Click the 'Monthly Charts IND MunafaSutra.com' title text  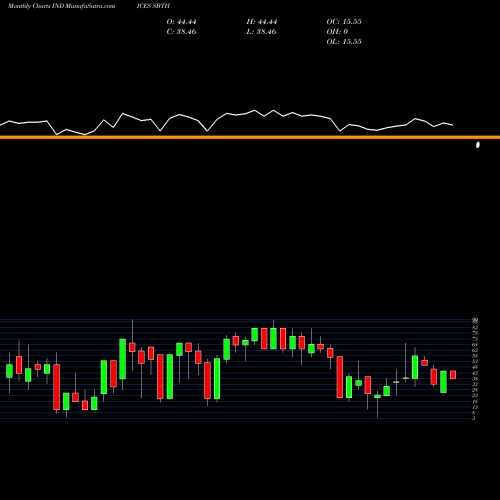click(x=61, y=6)
